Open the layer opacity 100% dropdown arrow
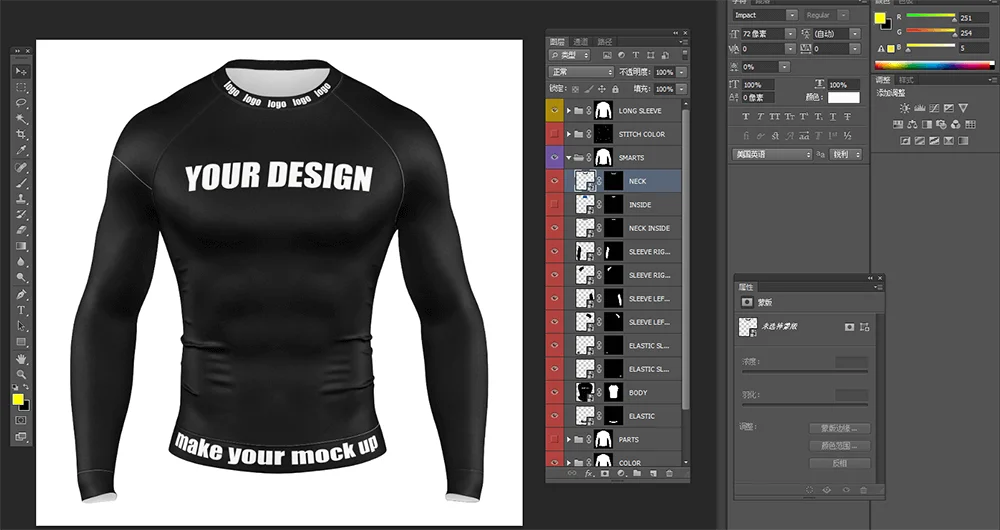This screenshot has width=1000, height=530. pyautogui.click(x=682, y=72)
